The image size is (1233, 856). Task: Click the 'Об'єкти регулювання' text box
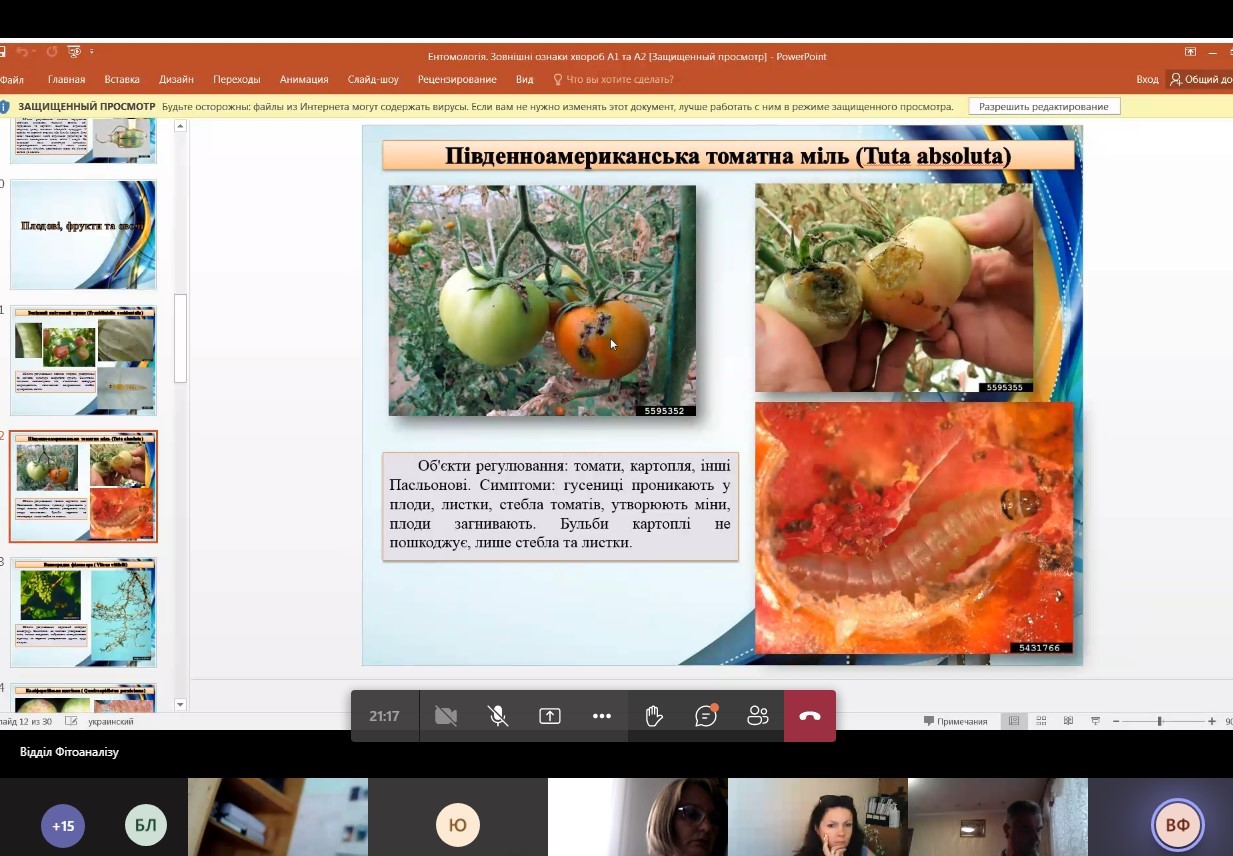(560, 505)
